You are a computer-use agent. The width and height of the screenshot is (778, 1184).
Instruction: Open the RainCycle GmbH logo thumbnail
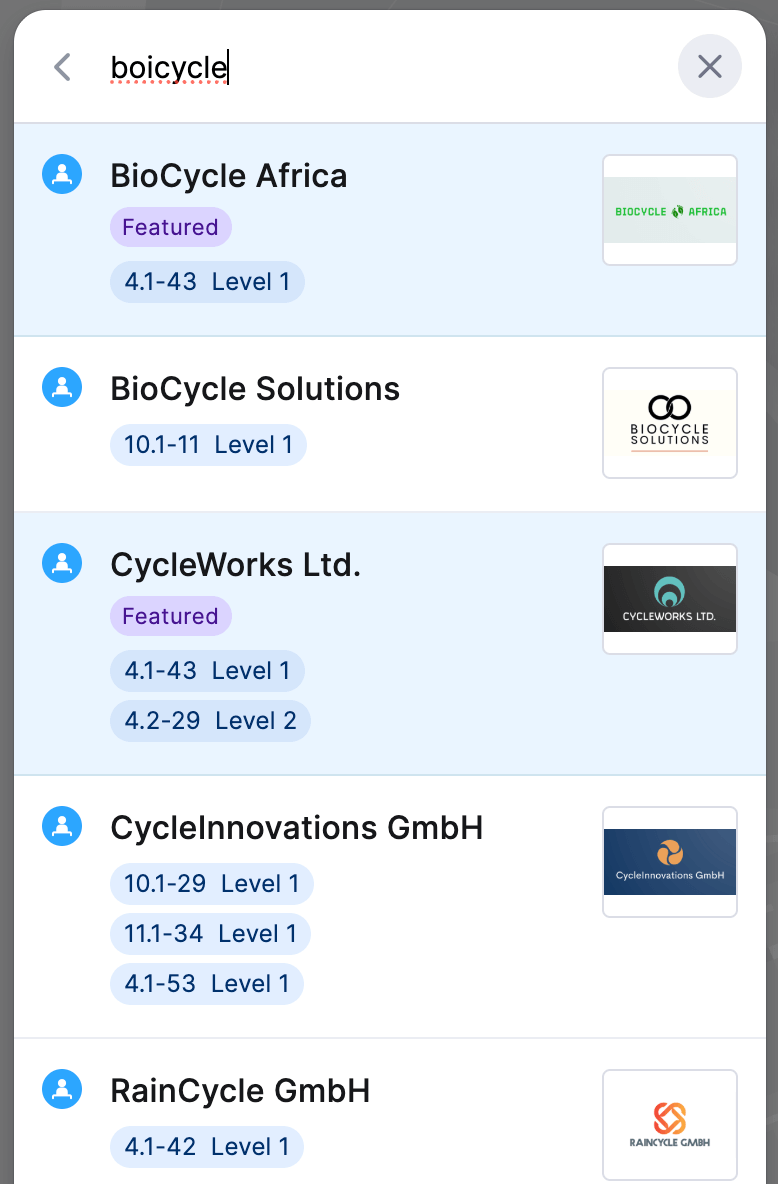(x=669, y=1124)
